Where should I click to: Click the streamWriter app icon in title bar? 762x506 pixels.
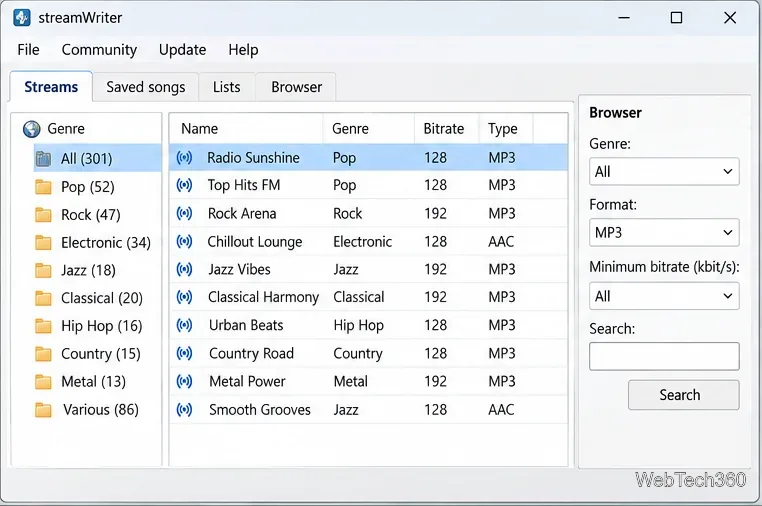coord(21,18)
